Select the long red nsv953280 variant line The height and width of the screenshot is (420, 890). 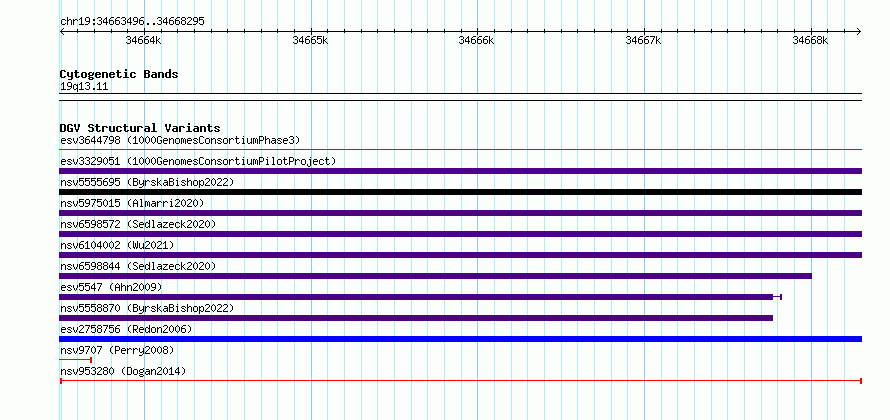tap(460, 381)
